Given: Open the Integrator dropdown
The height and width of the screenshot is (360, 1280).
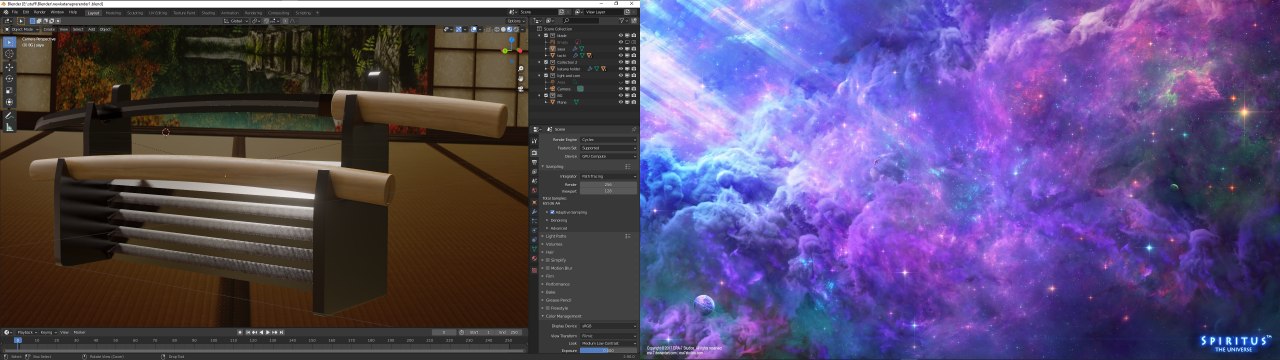Looking at the screenshot, I should pos(608,176).
